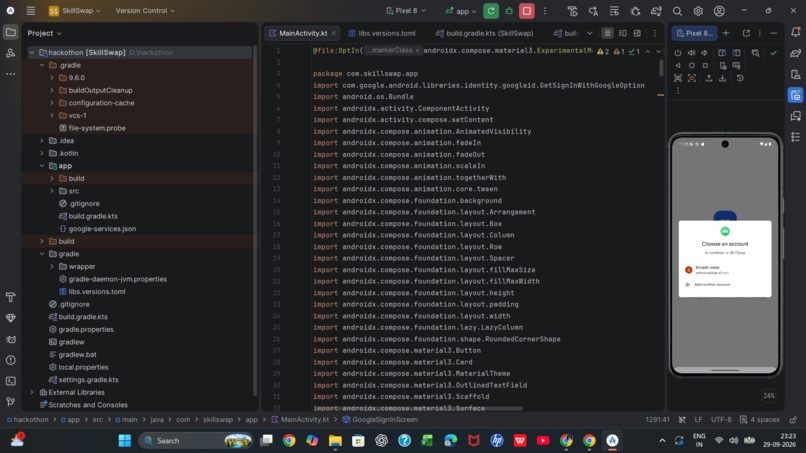Screen dimensions: 806x453
Task: Switch to libs.versions.toml tab
Action: 382,33
